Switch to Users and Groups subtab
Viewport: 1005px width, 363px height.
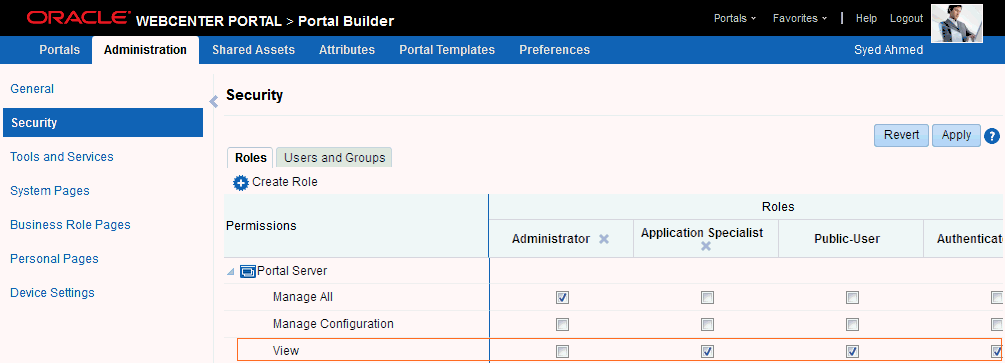(x=335, y=158)
